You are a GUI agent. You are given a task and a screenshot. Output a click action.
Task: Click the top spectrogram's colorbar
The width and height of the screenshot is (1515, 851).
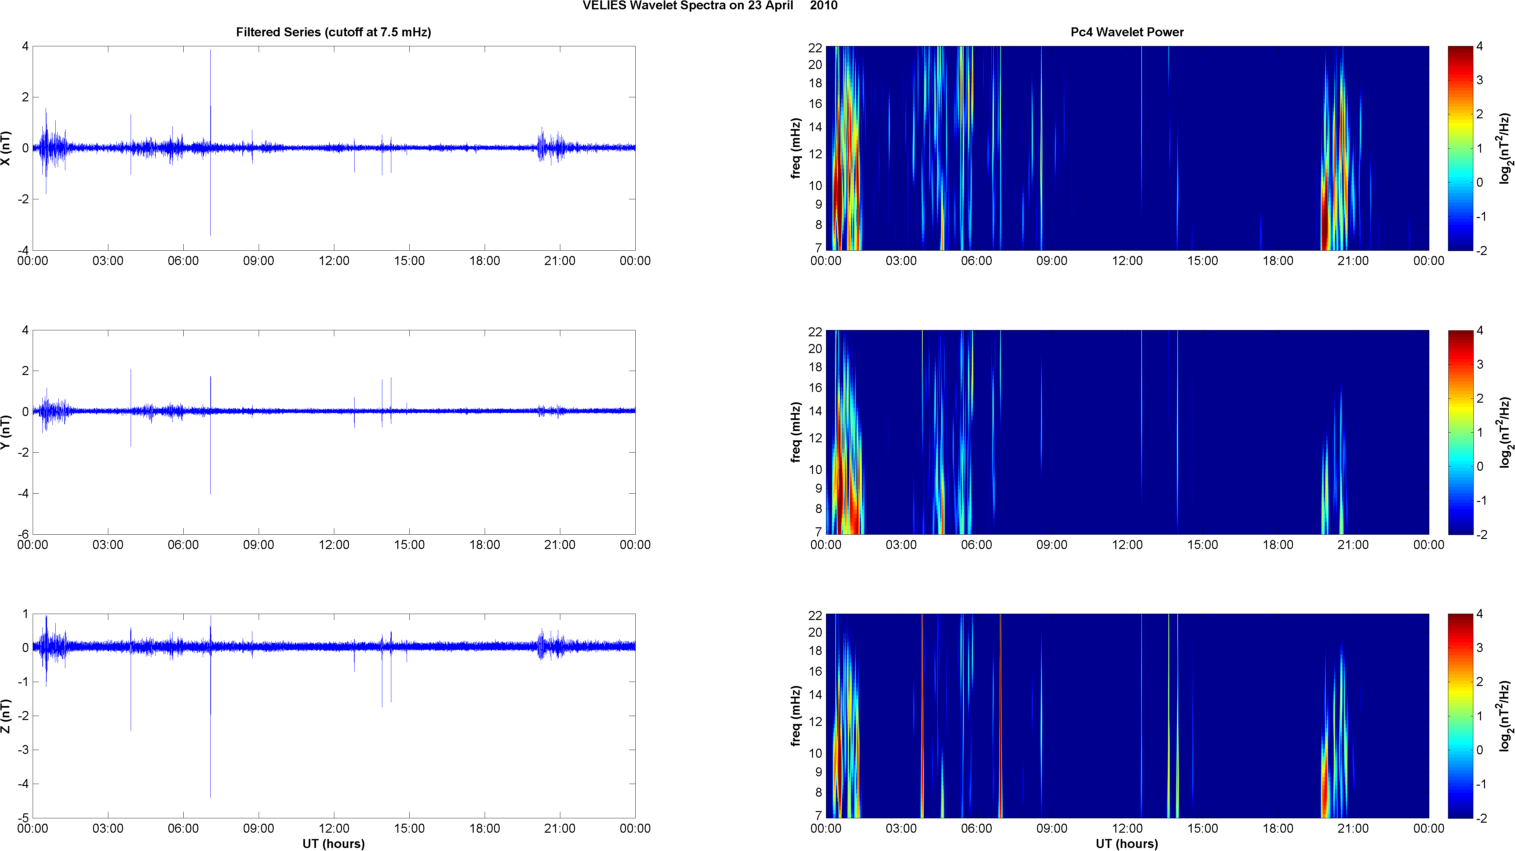pos(1460,148)
